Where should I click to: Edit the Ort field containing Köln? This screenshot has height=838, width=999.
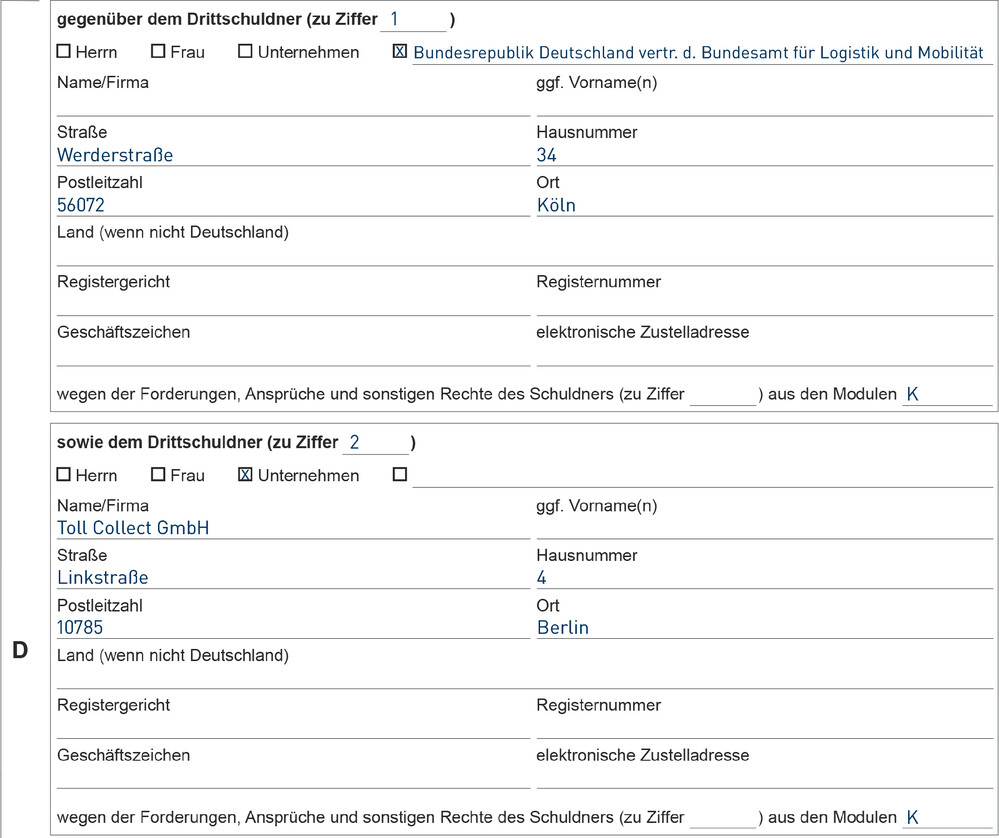click(764, 205)
